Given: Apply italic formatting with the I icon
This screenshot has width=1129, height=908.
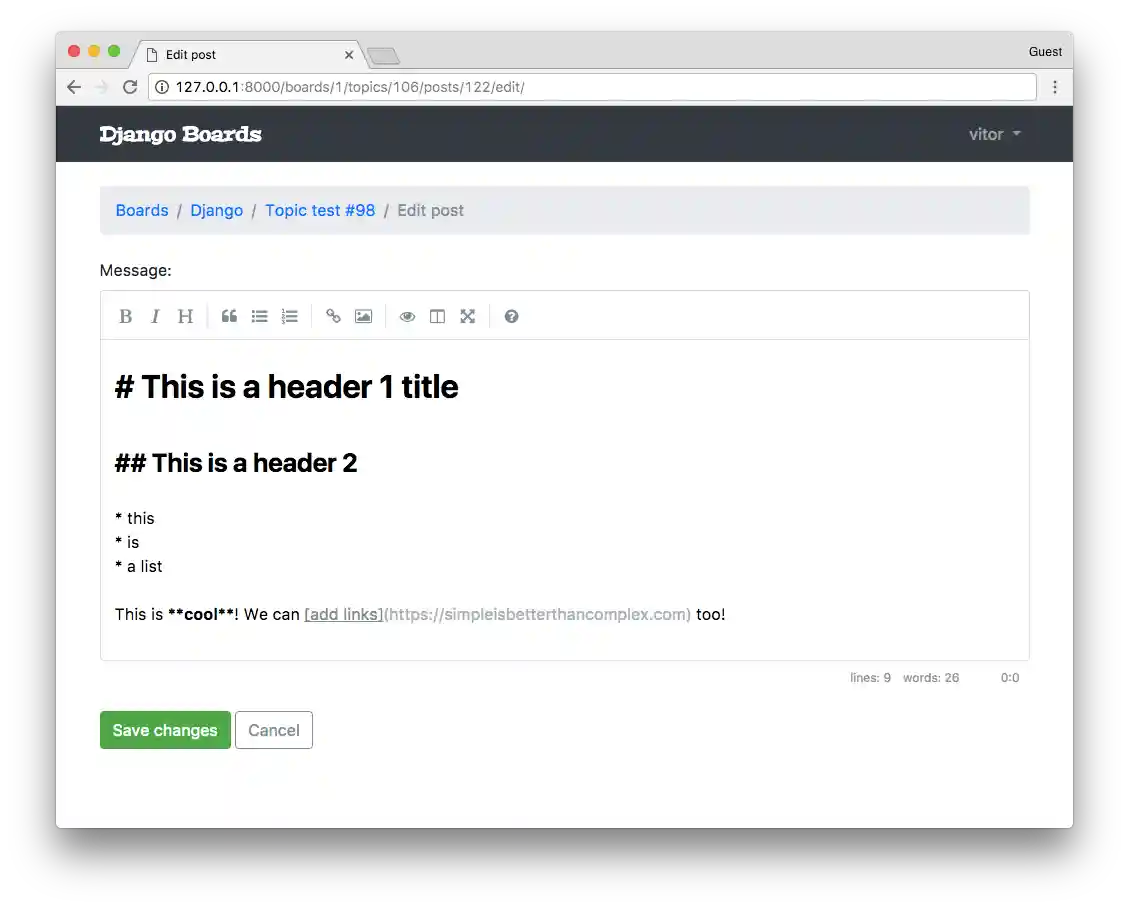Looking at the screenshot, I should pos(155,316).
